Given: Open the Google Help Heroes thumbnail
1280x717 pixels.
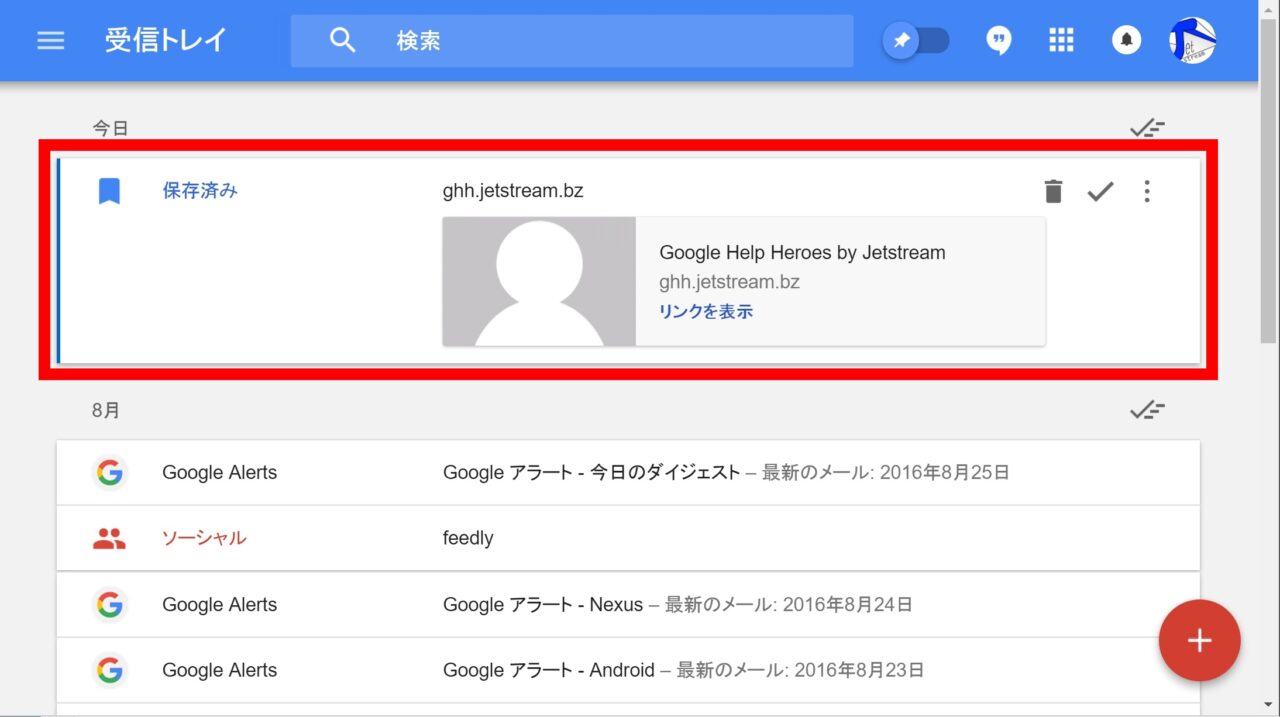Looking at the screenshot, I should 539,282.
